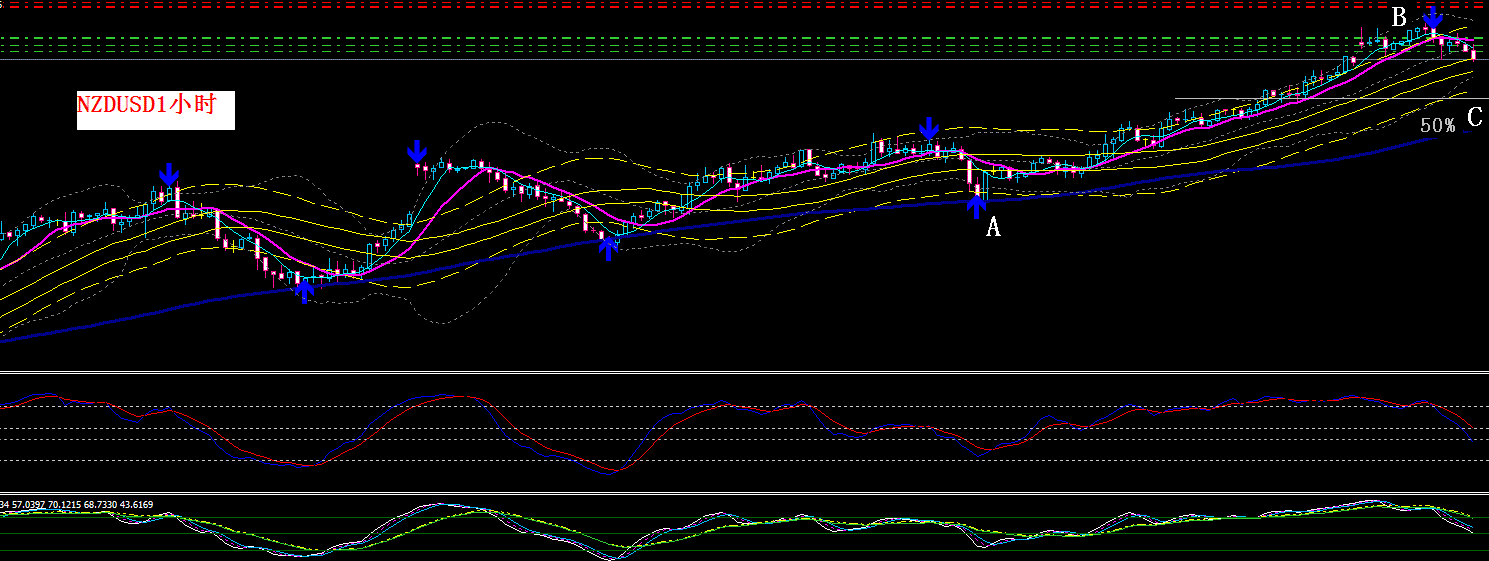The height and width of the screenshot is (561, 1489).
Task: Click the indicator value 57.0397
Action: point(28,505)
